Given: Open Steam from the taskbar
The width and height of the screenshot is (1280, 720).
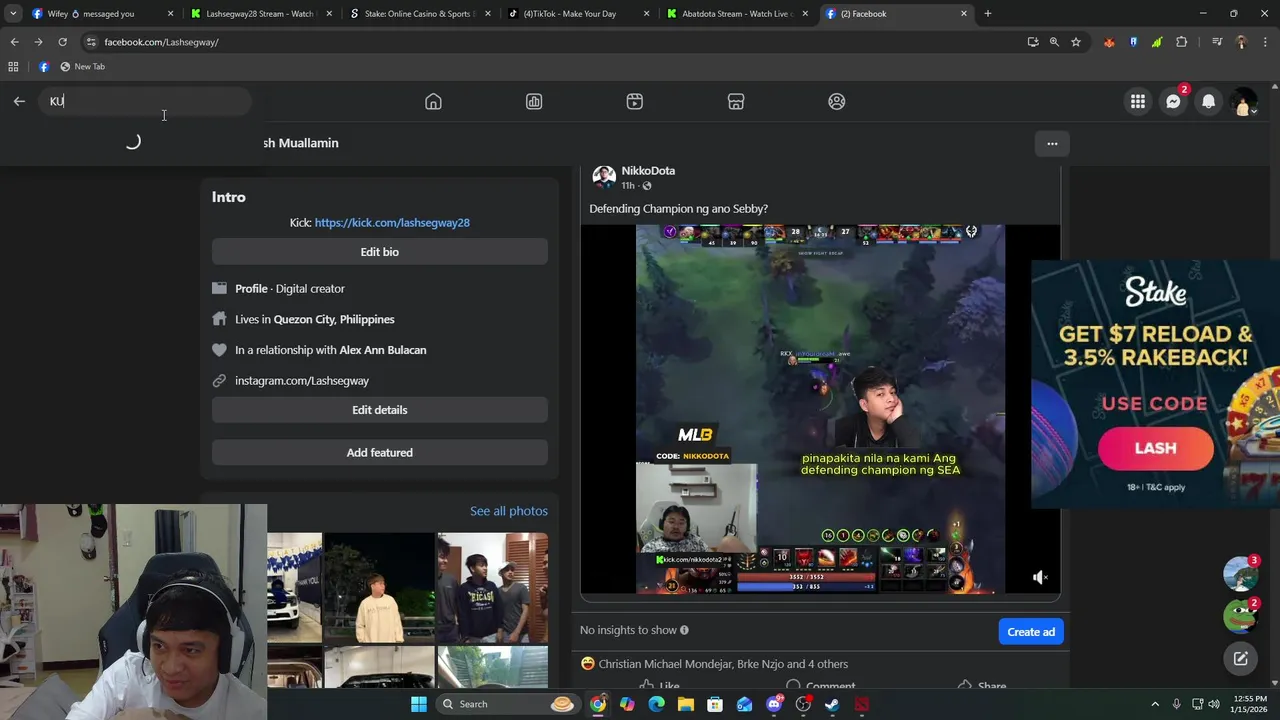Looking at the screenshot, I should click(832, 704).
